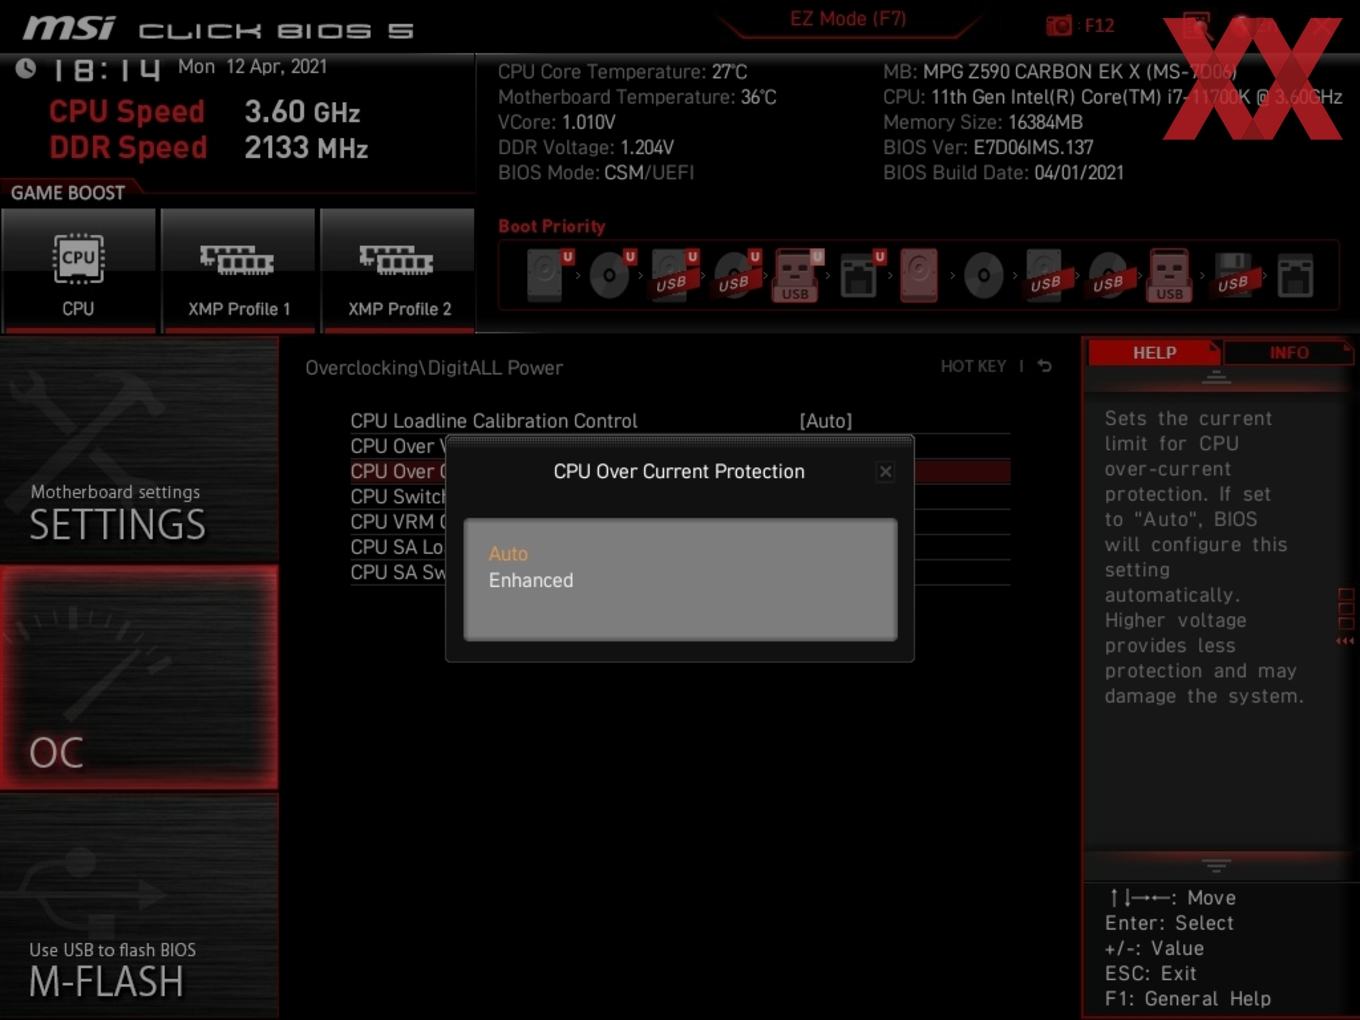This screenshot has height=1020, width=1360.
Task: Click the arrows expander on the right edge
Action: click(1346, 641)
